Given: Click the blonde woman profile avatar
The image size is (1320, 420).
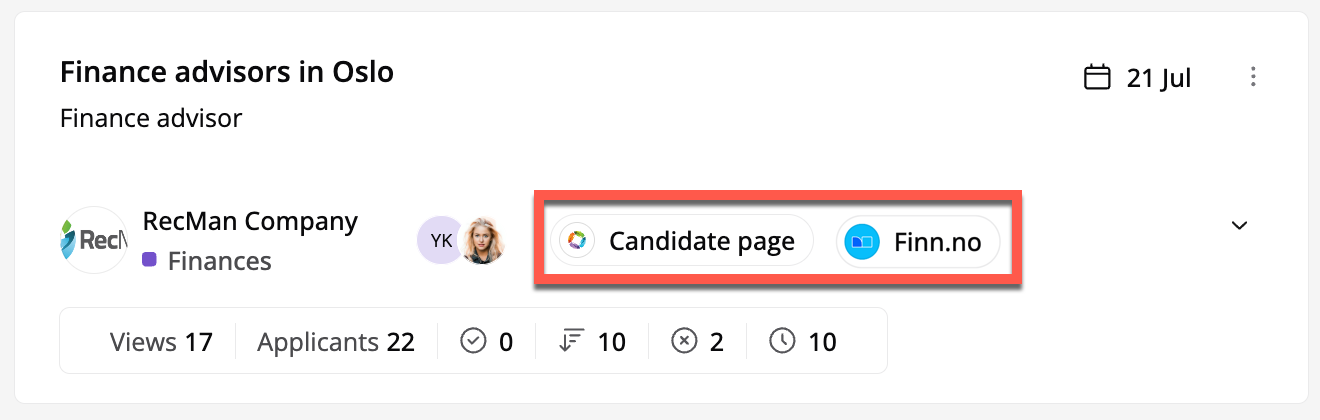Looking at the screenshot, I should [482, 240].
